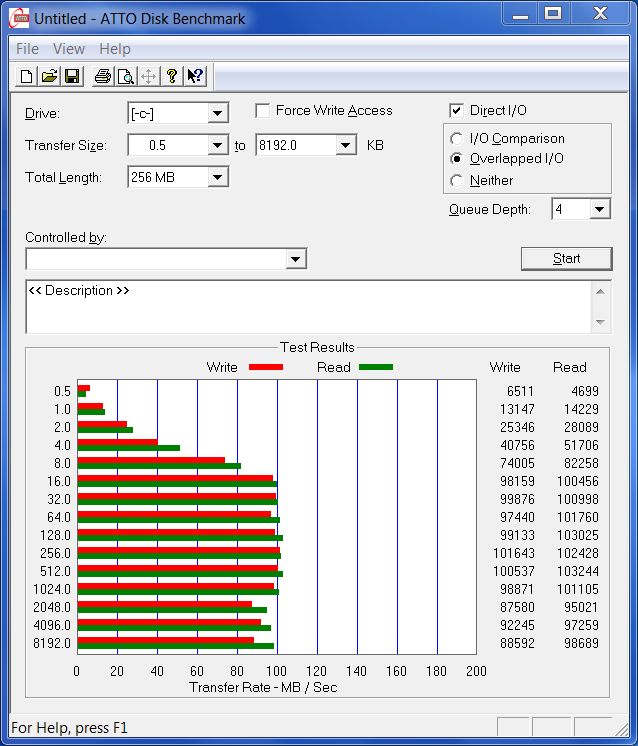
Task: Click the New document toolbar icon
Action: point(27,76)
